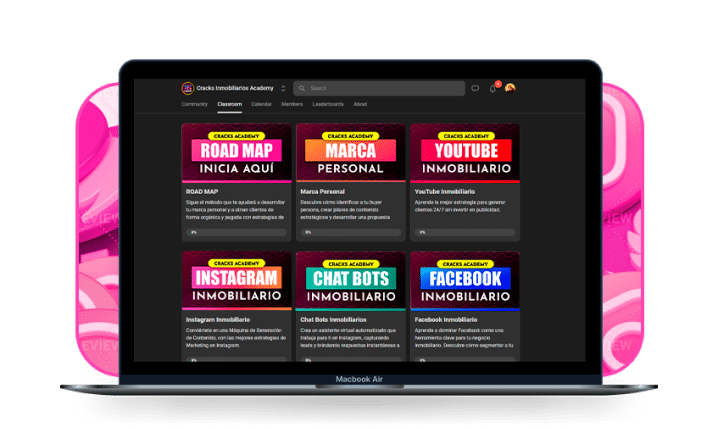Image resolution: width=718 pixels, height=429 pixels.
Task: Click the Marca Personal course title
Action: [x=322, y=191]
